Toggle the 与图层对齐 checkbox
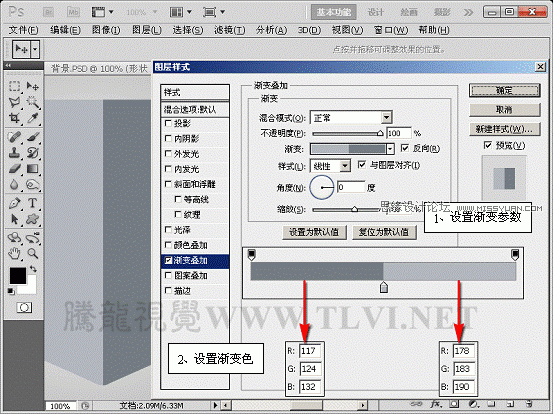 (x=361, y=164)
